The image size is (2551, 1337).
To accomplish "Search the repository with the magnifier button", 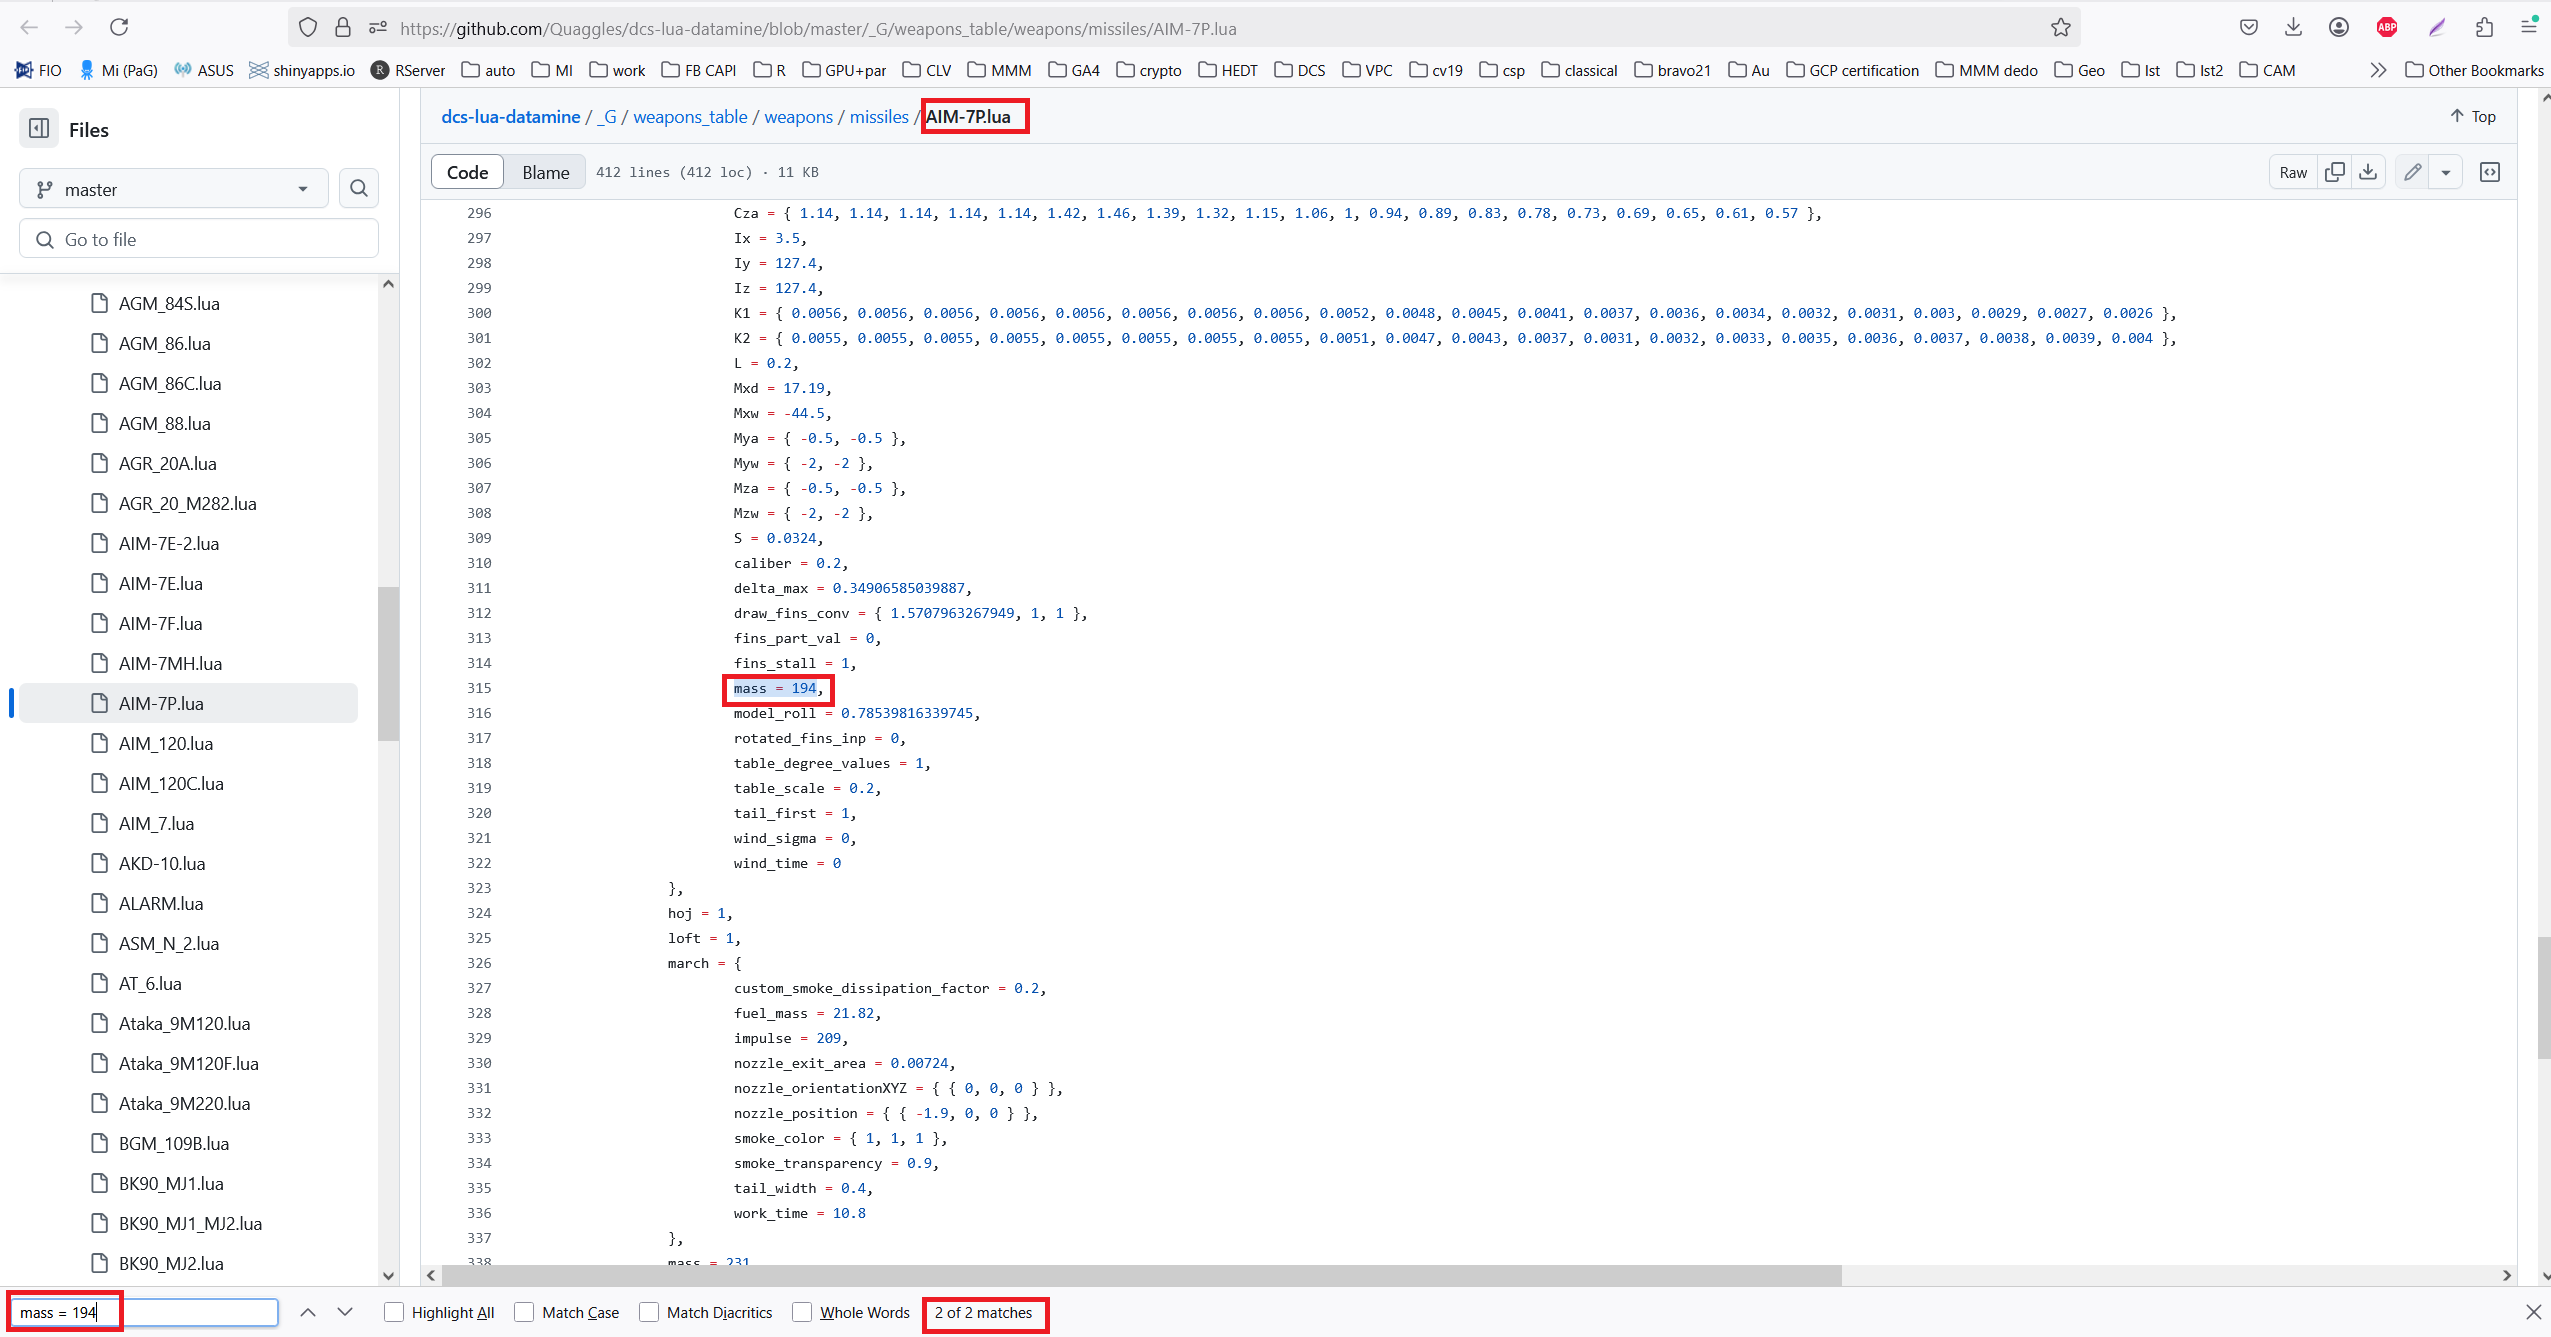I will 359,188.
